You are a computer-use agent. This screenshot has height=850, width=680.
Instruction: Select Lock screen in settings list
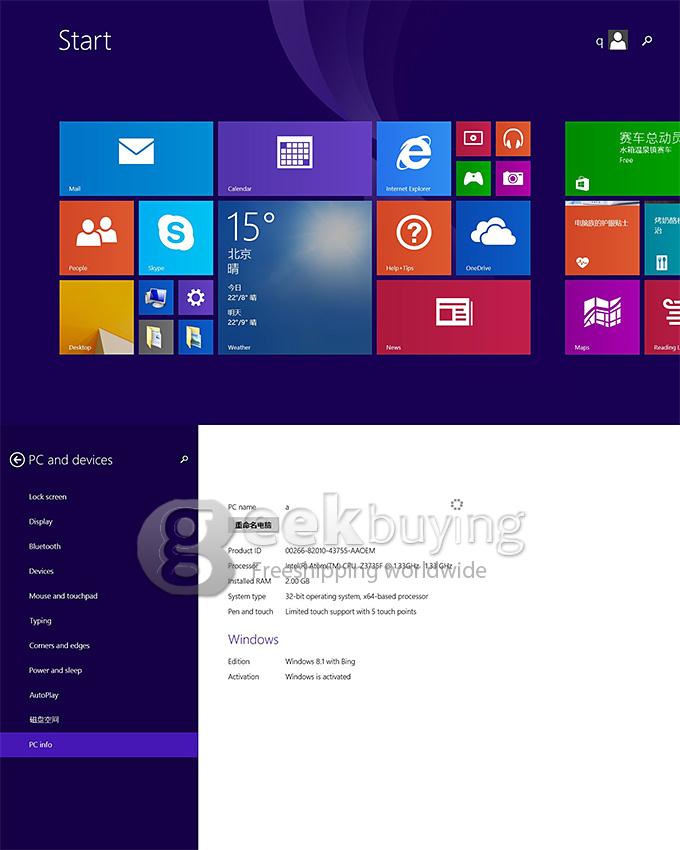(48, 497)
